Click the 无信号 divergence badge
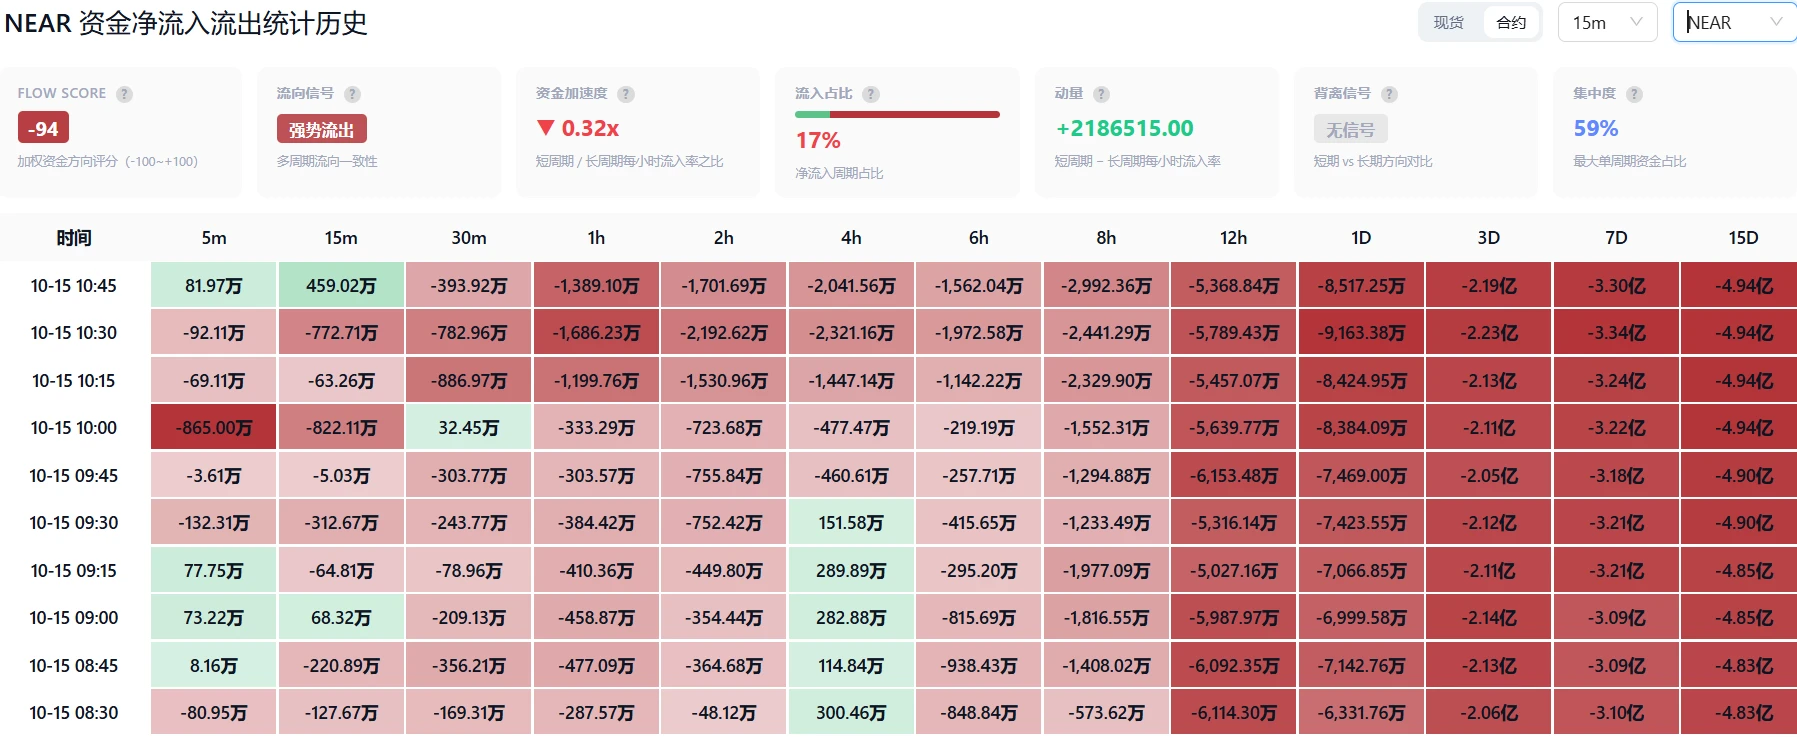This screenshot has height=737, width=1797. (x=1350, y=129)
